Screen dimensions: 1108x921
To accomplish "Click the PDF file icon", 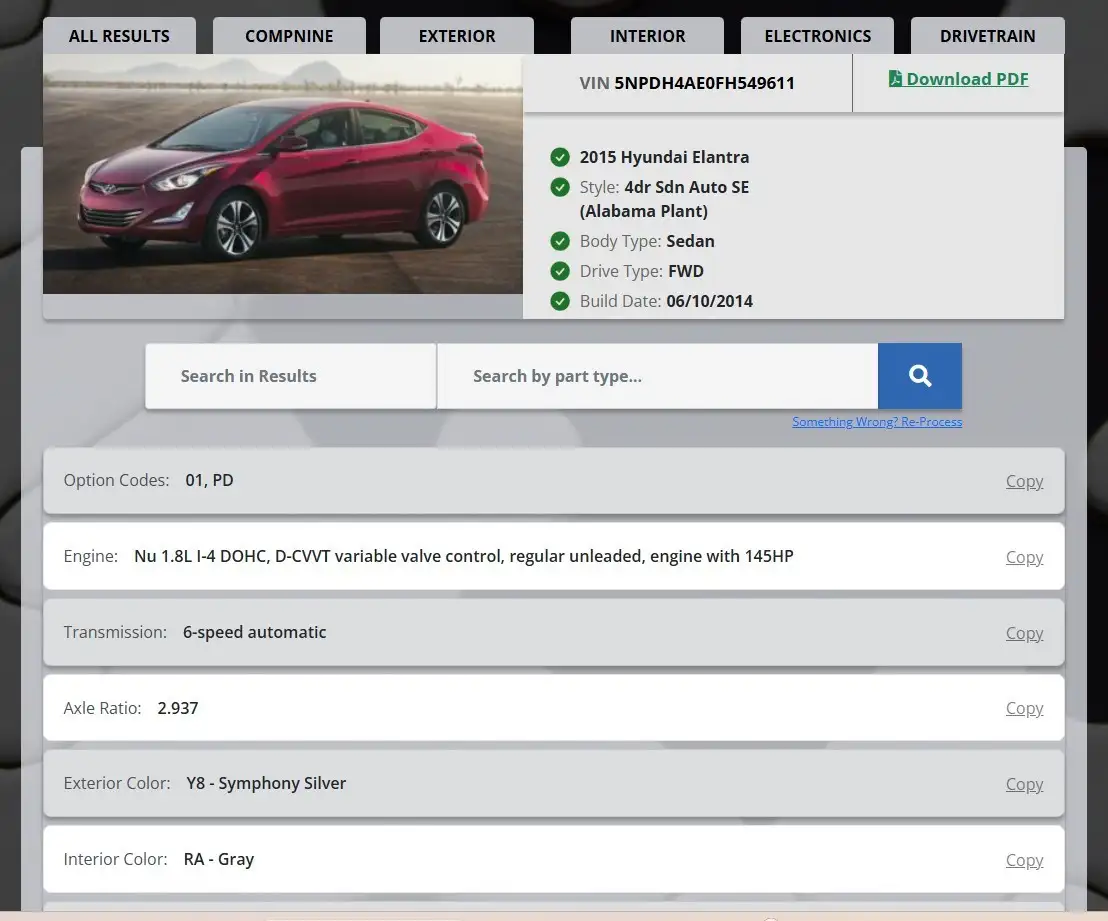I will click(x=895, y=78).
